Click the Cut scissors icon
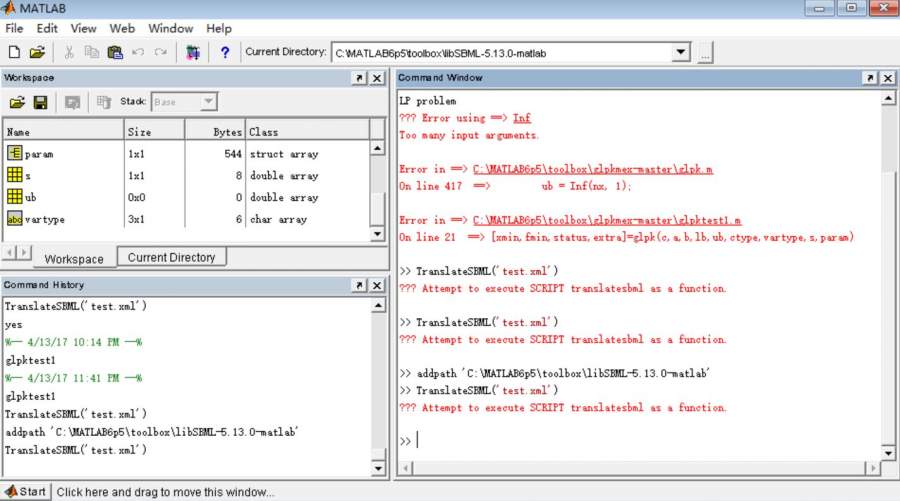 (69, 52)
